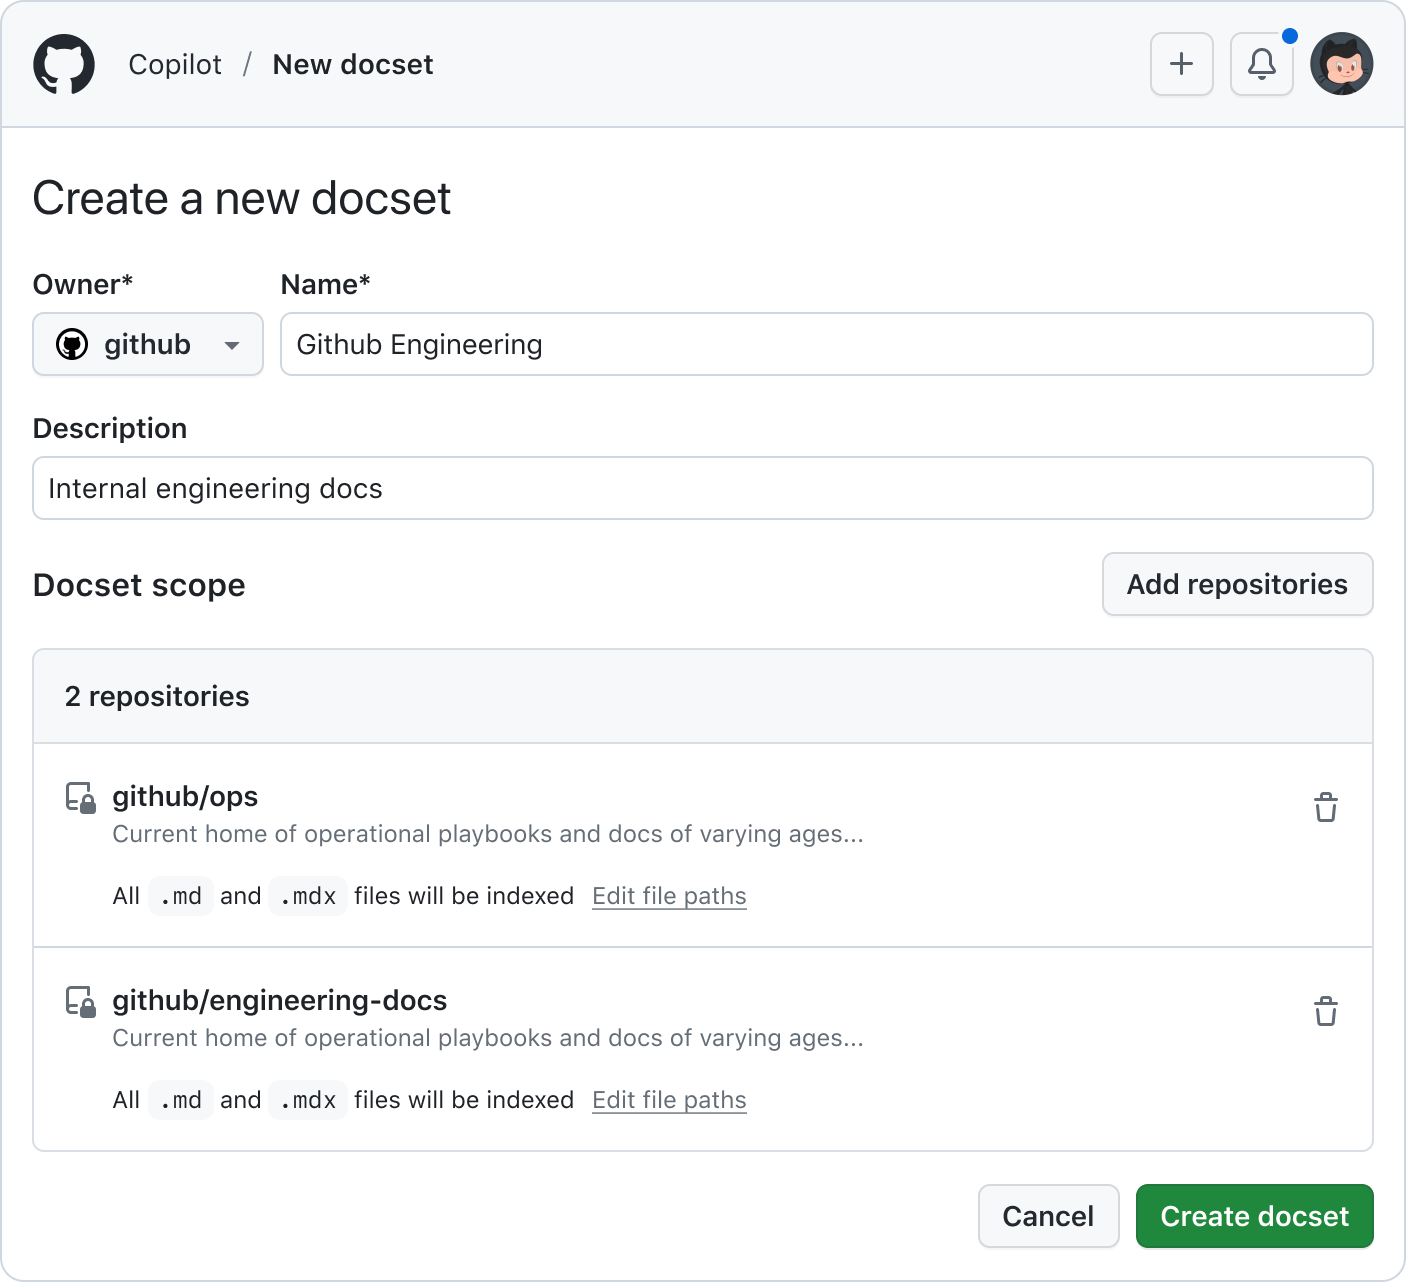Open the Owner dropdown showing github

click(147, 344)
